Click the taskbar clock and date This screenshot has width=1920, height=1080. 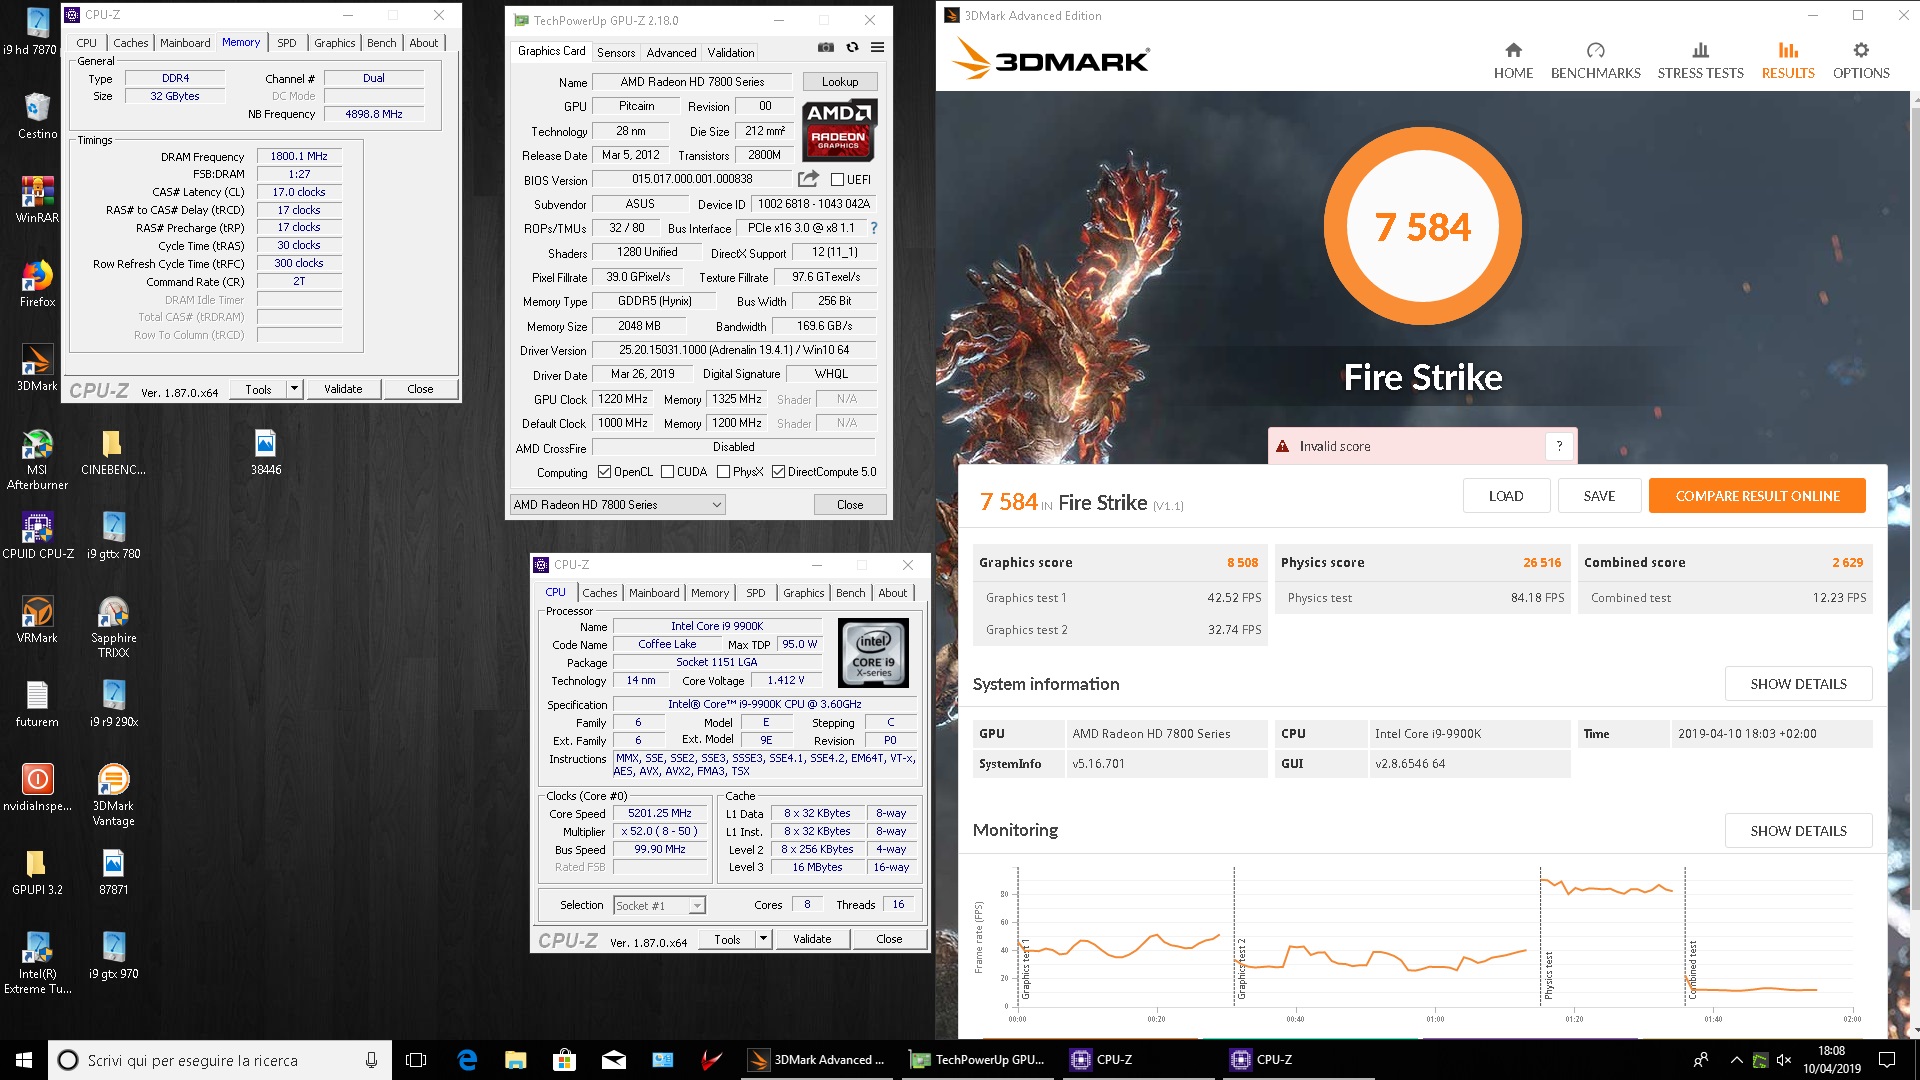[x=1832, y=1060]
